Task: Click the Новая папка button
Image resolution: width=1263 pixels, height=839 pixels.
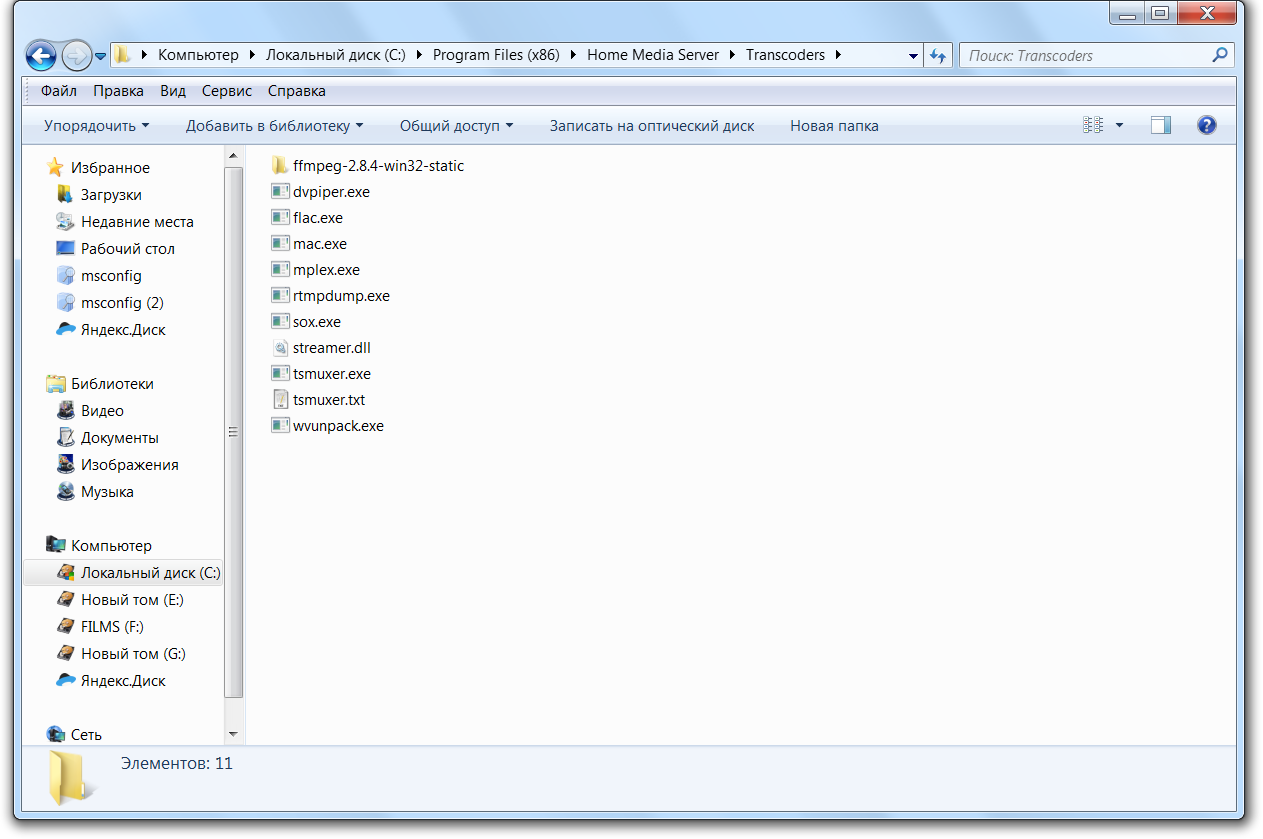Action: tap(835, 126)
